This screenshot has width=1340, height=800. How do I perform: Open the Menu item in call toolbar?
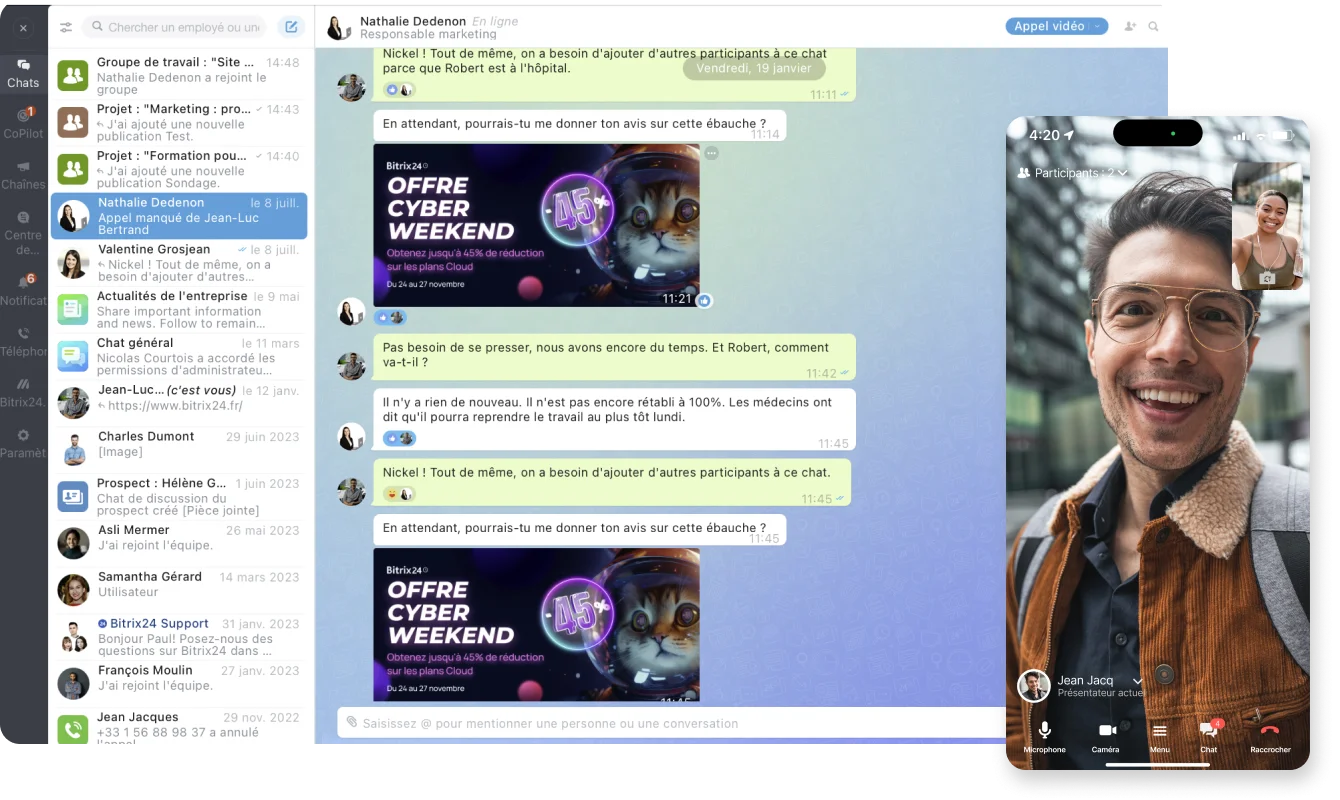point(1159,733)
